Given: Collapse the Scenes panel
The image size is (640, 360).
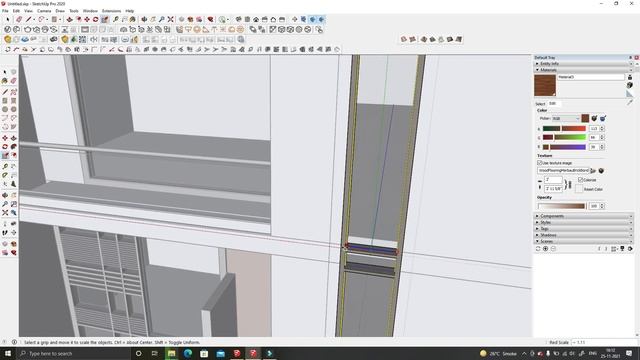Looking at the screenshot, I should coord(584,242).
